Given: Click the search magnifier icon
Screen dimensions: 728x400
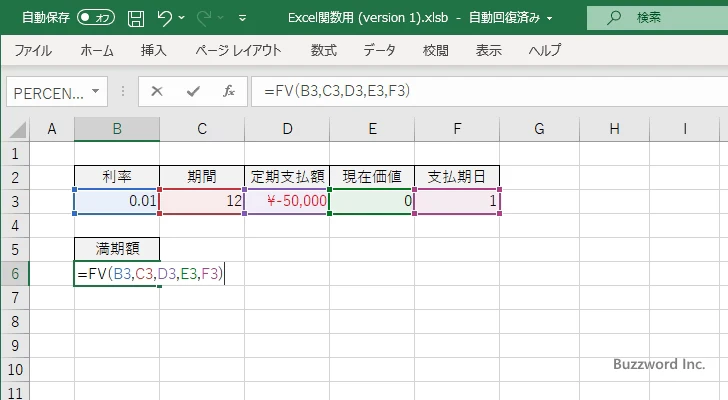Looking at the screenshot, I should [614, 18].
